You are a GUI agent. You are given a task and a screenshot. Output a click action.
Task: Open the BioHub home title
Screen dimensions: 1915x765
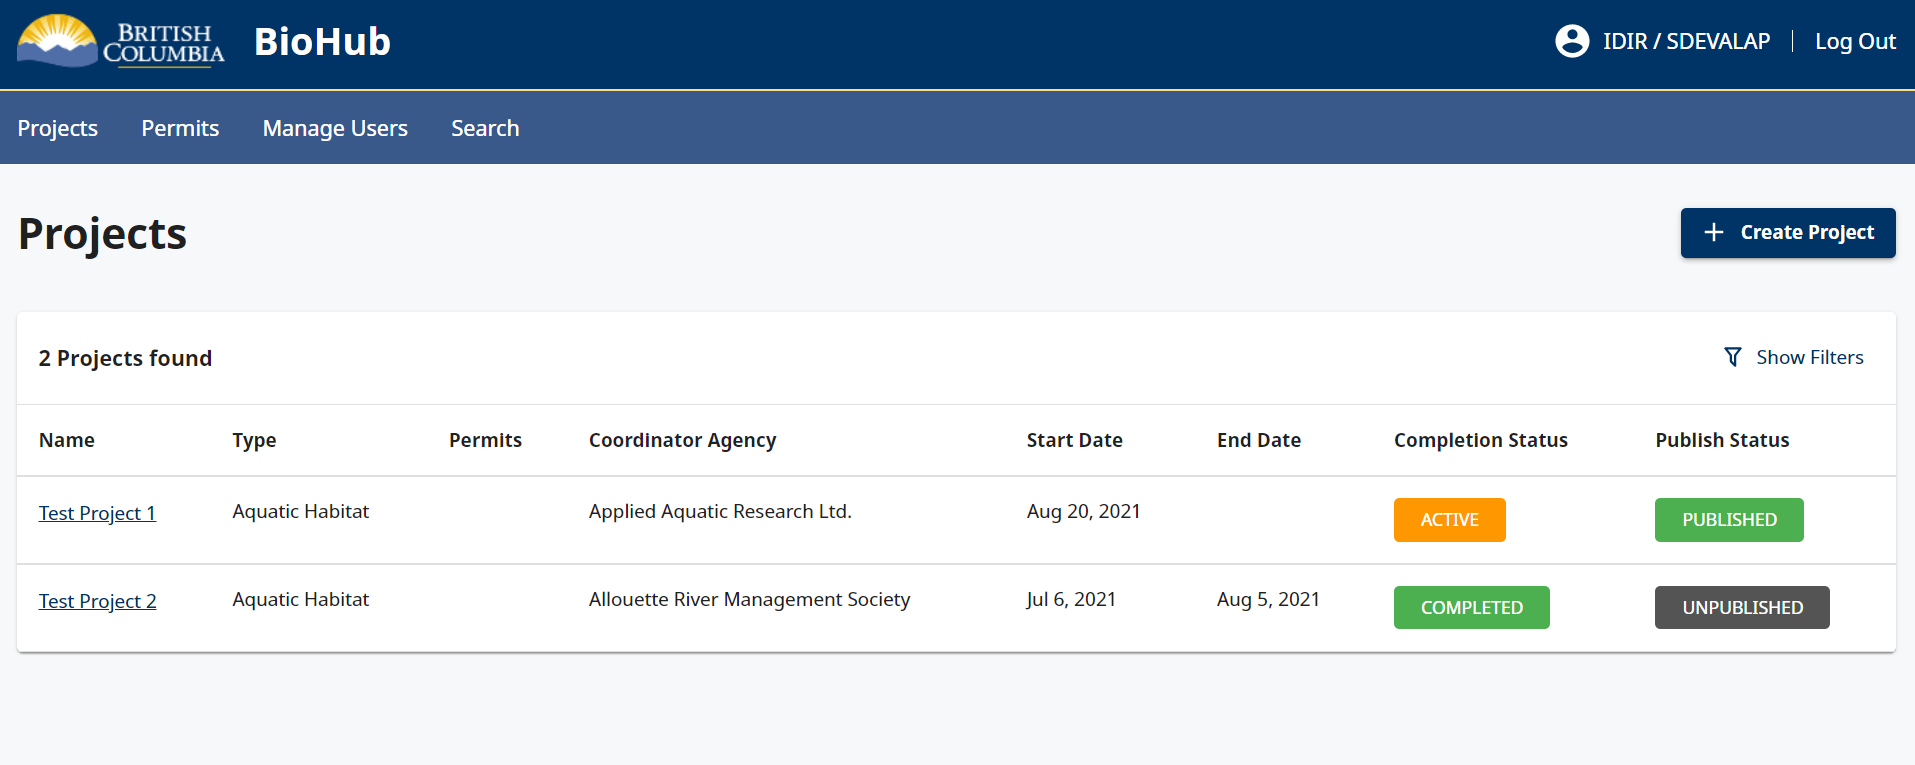click(x=322, y=42)
